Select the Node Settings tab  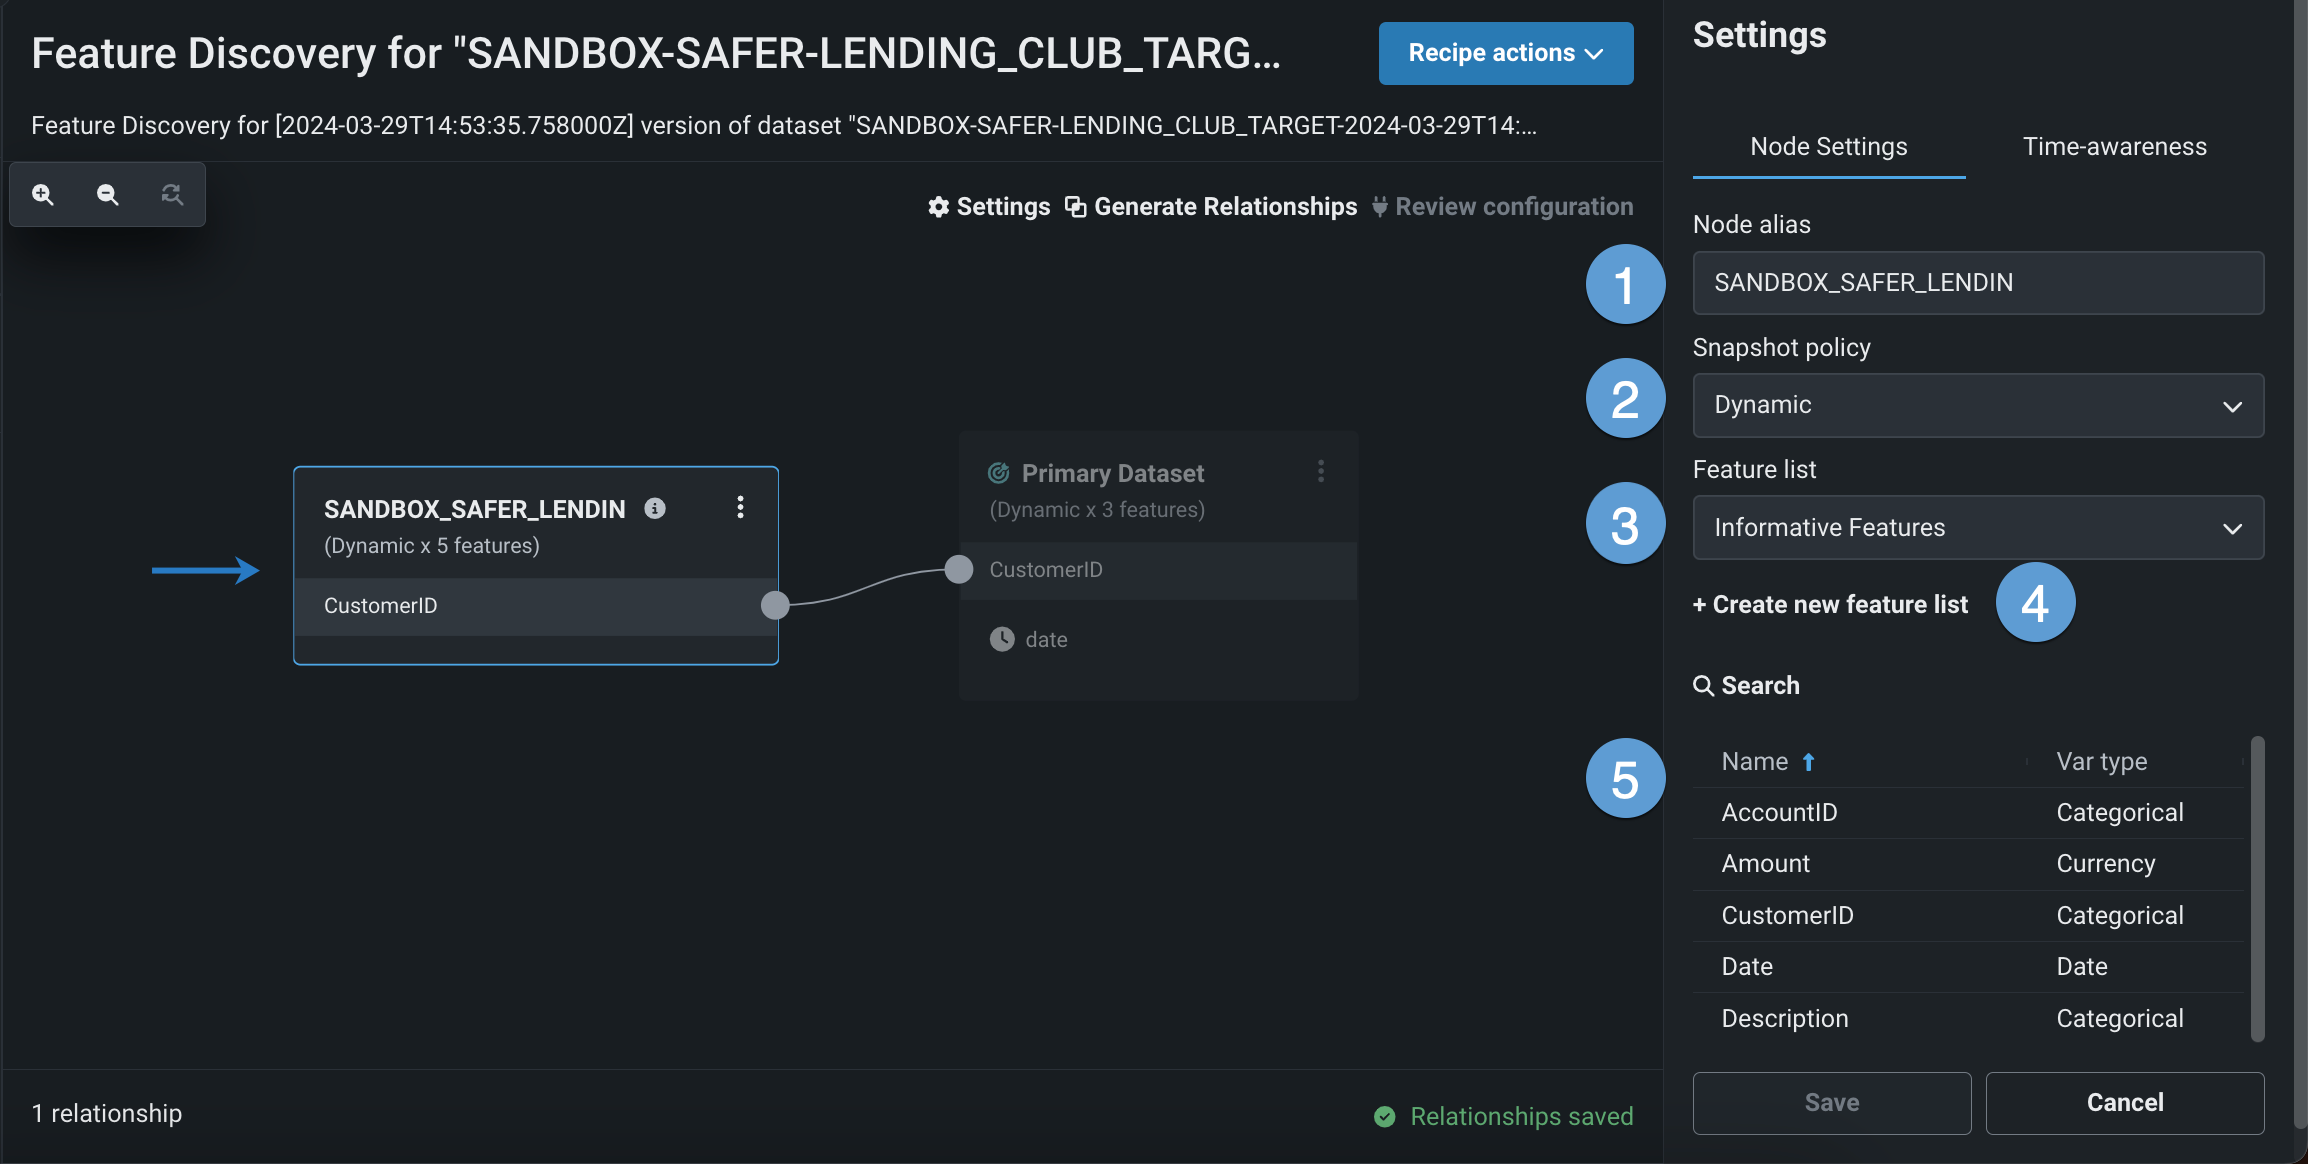click(x=1828, y=147)
